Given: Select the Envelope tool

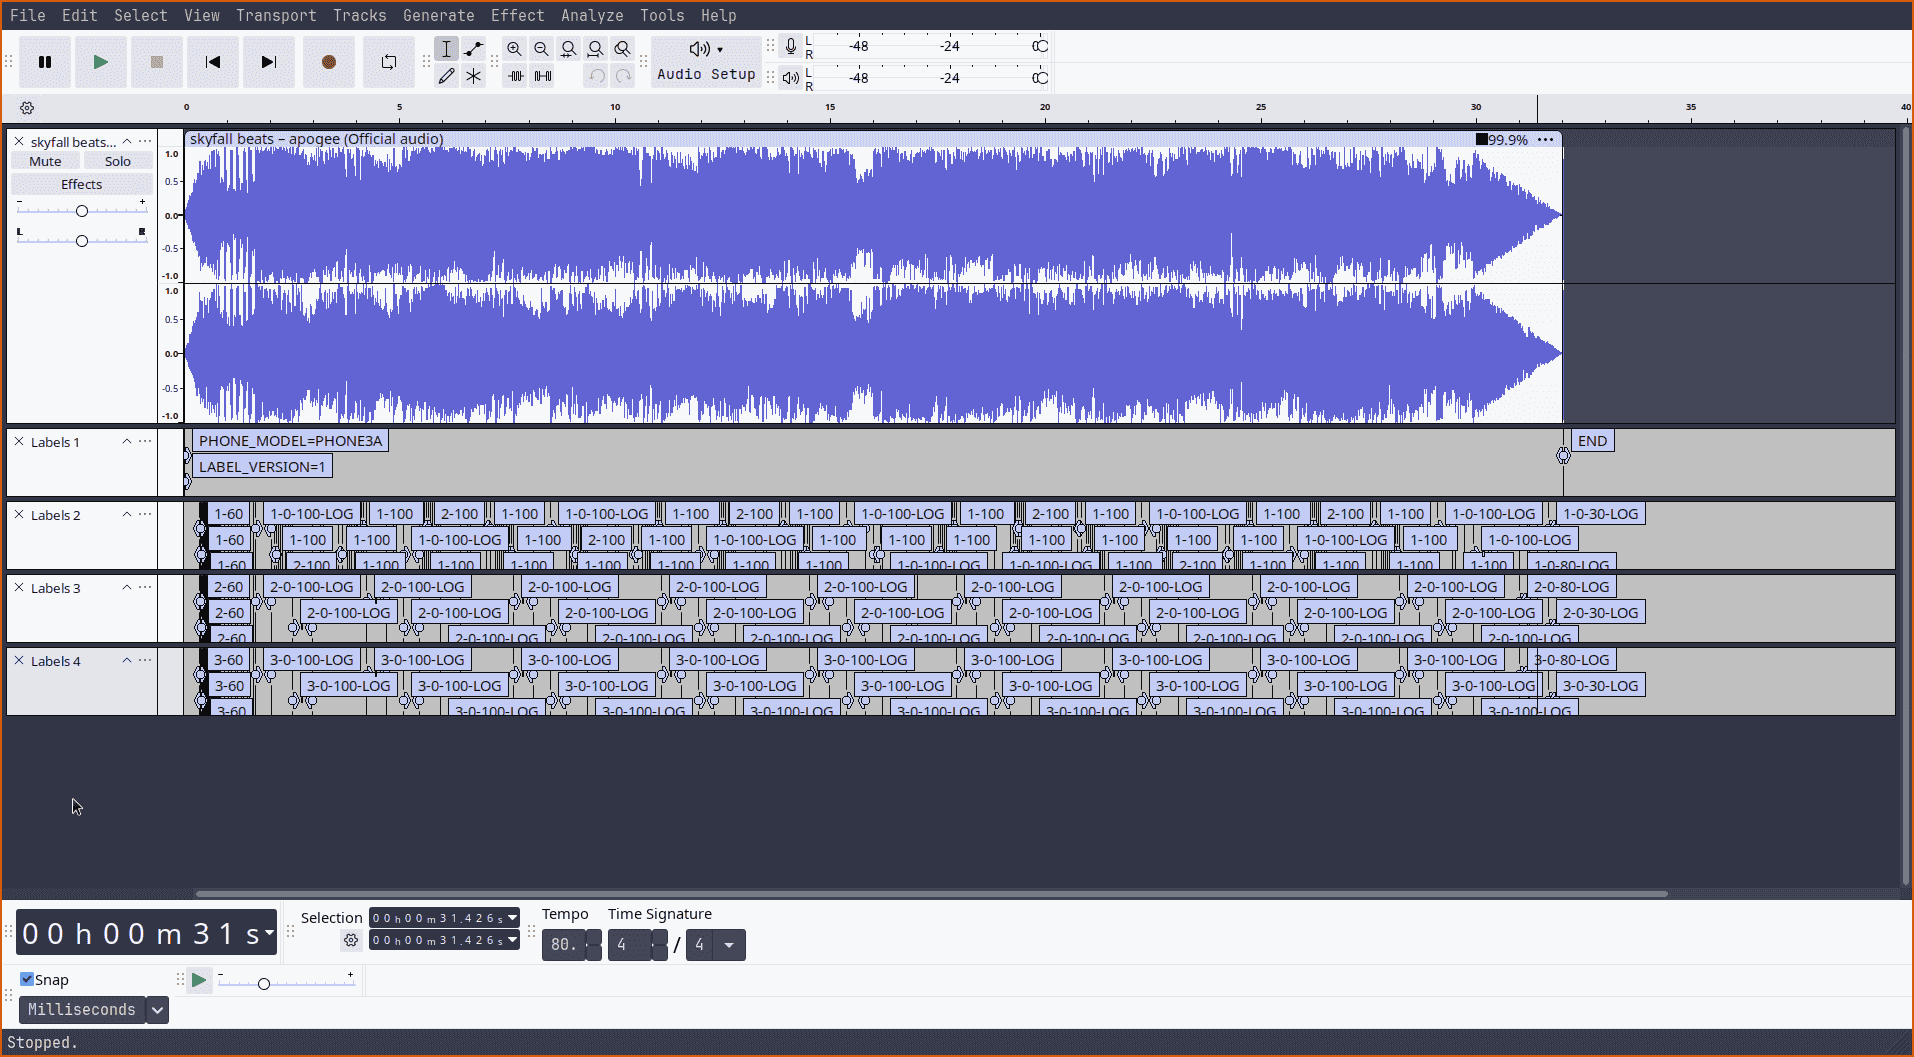Looking at the screenshot, I should [x=473, y=48].
